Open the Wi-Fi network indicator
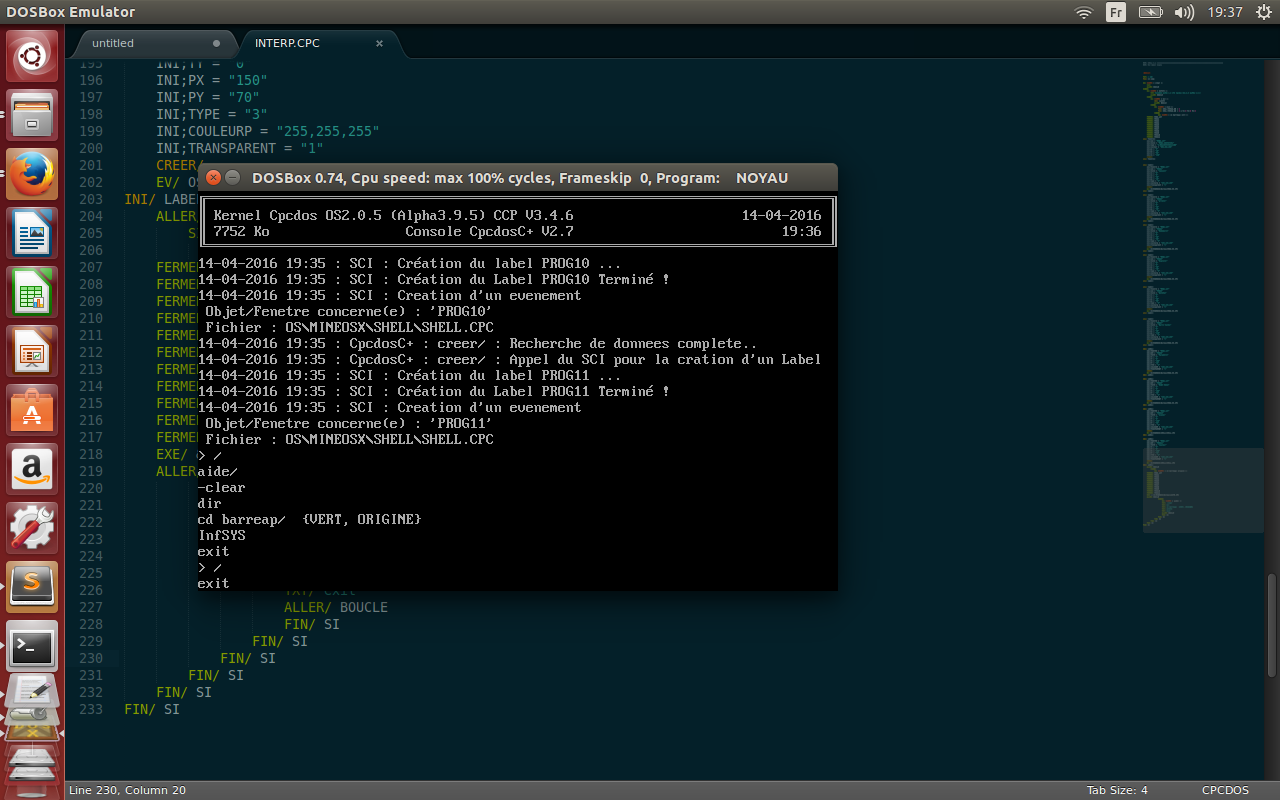The width and height of the screenshot is (1280, 800). point(1084,12)
